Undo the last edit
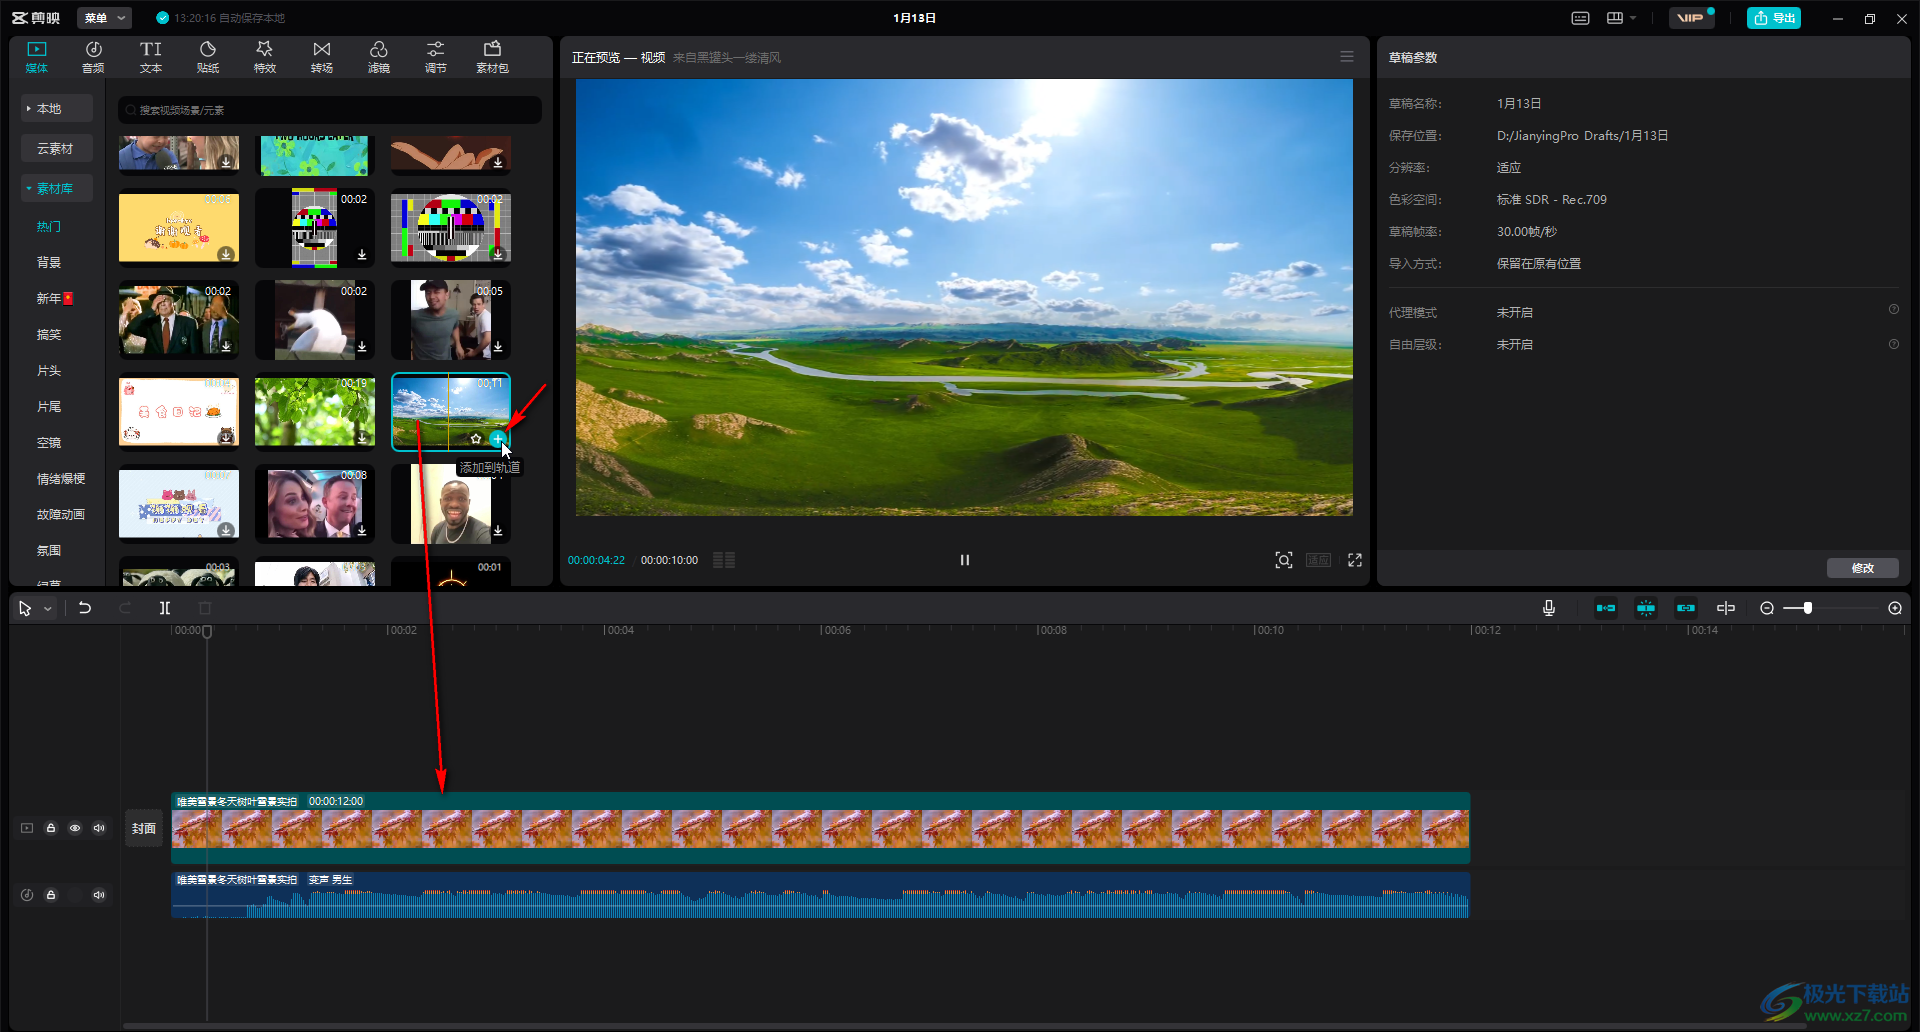The height and width of the screenshot is (1032, 1920). tap(85, 608)
